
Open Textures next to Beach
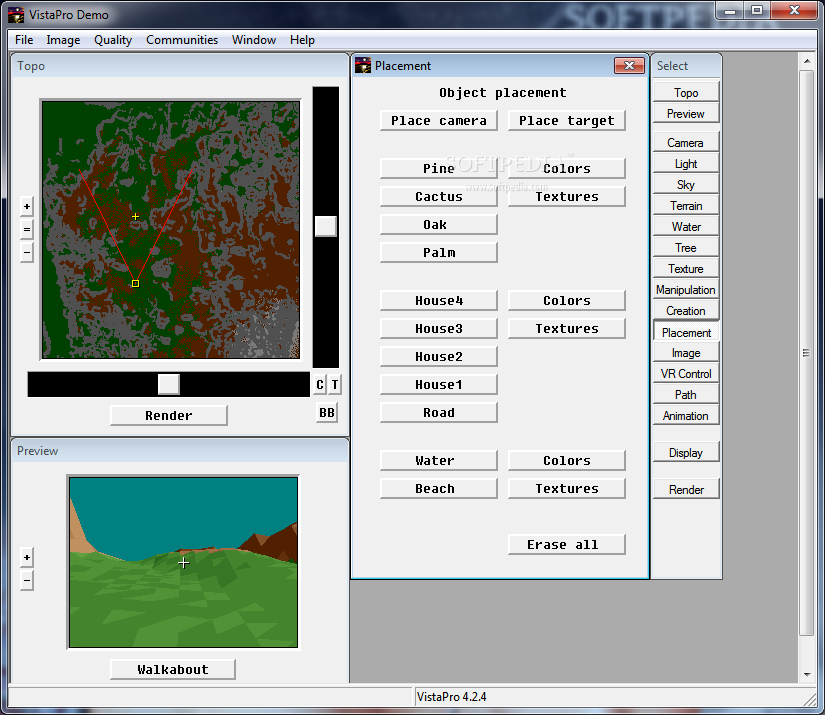567,488
